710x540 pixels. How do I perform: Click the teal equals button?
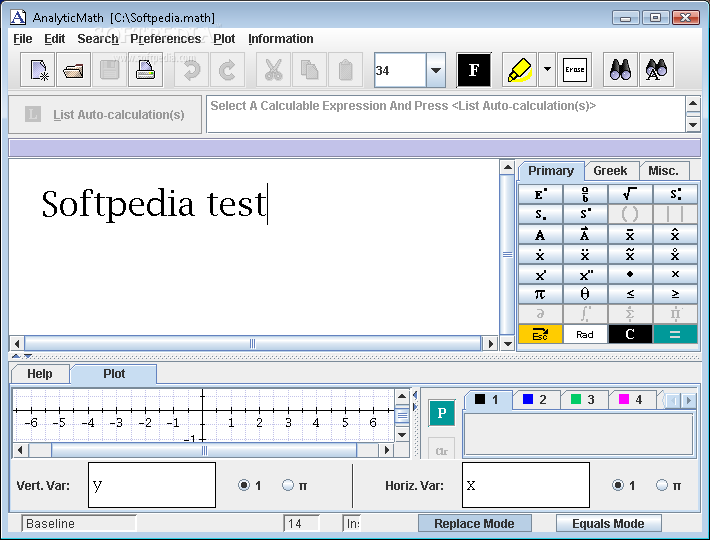pyautogui.click(x=675, y=334)
